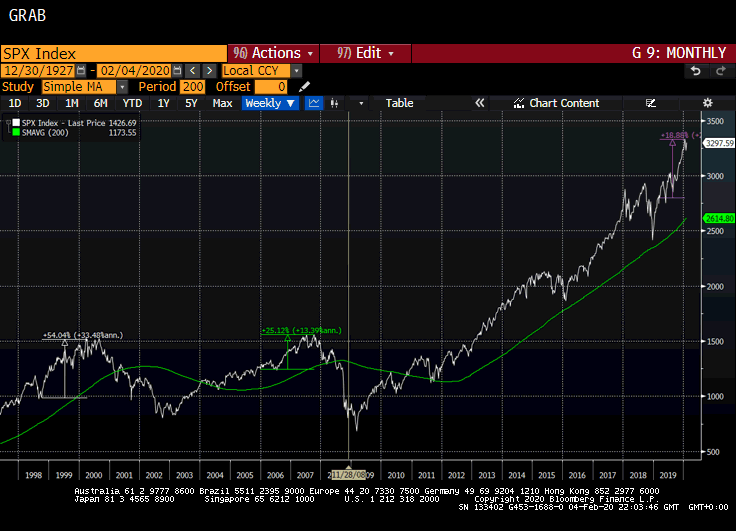Open the start date calendar picker
This screenshot has height=531, width=736.
coord(81,71)
